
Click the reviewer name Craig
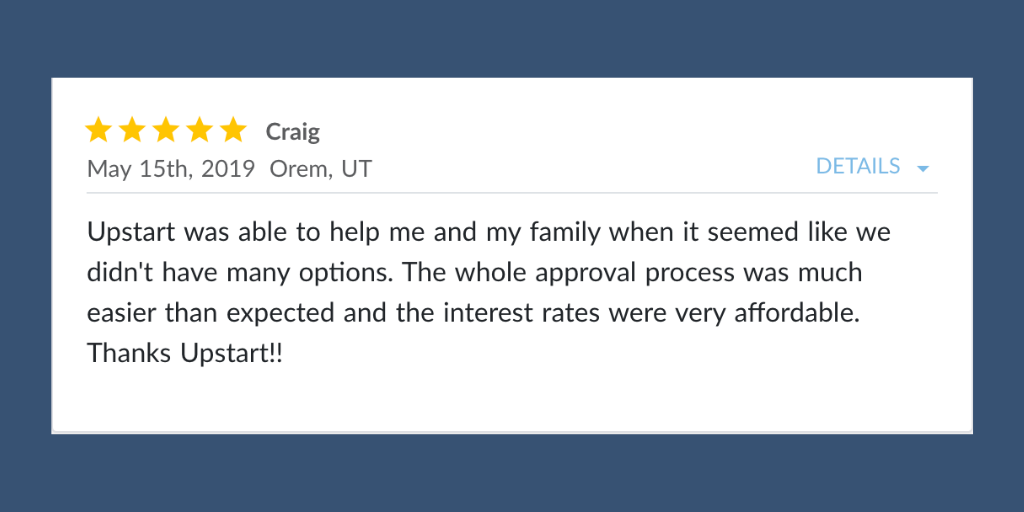coord(293,132)
